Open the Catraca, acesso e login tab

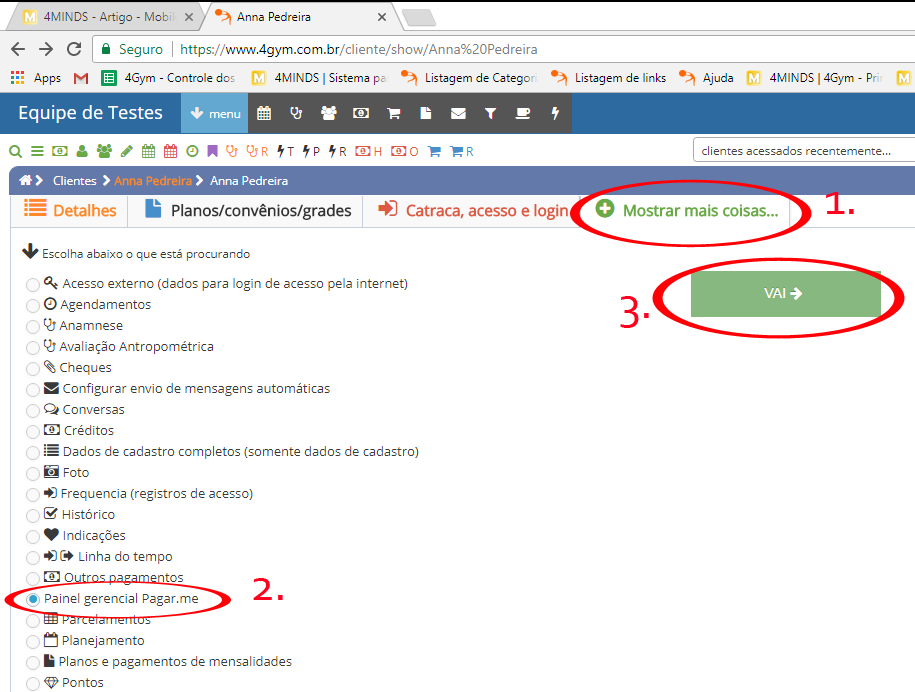click(x=472, y=211)
